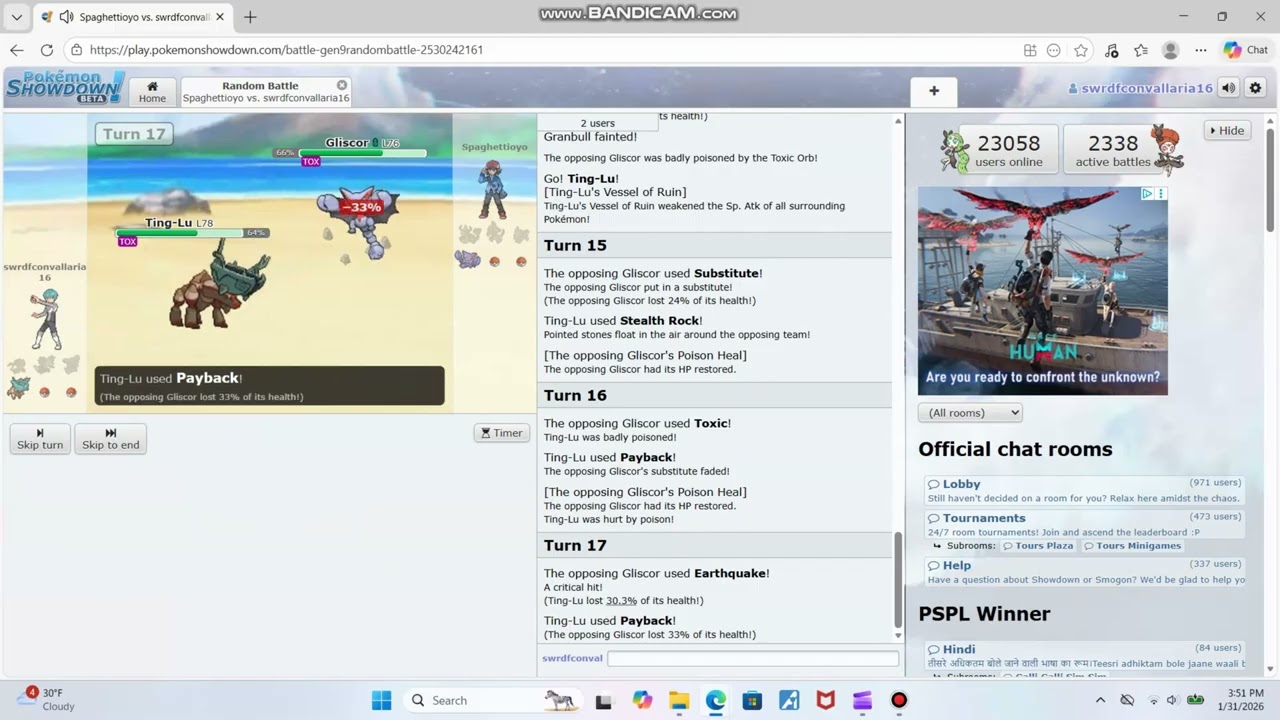
Task: Open the sound volume options
Action: (1228, 88)
